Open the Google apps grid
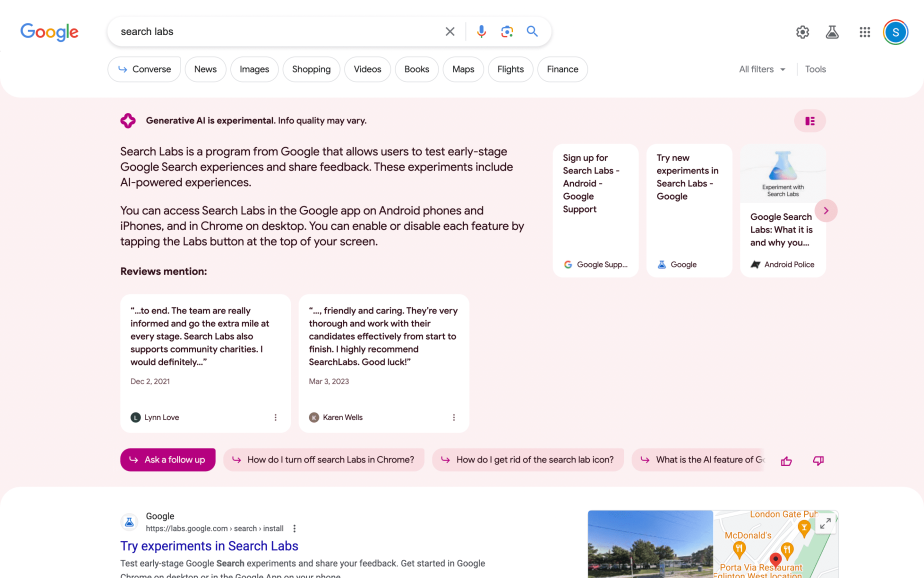The height and width of the screenshot is (578, 924). pos(864,31)
